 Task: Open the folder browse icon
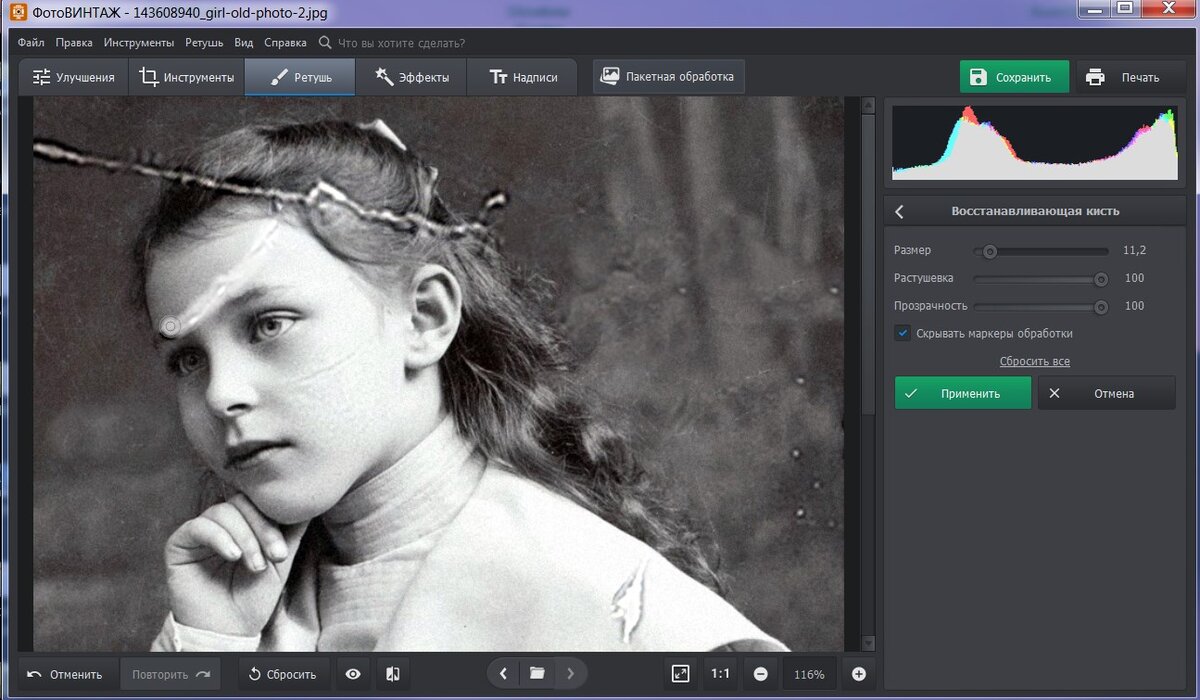click(537, 674)
